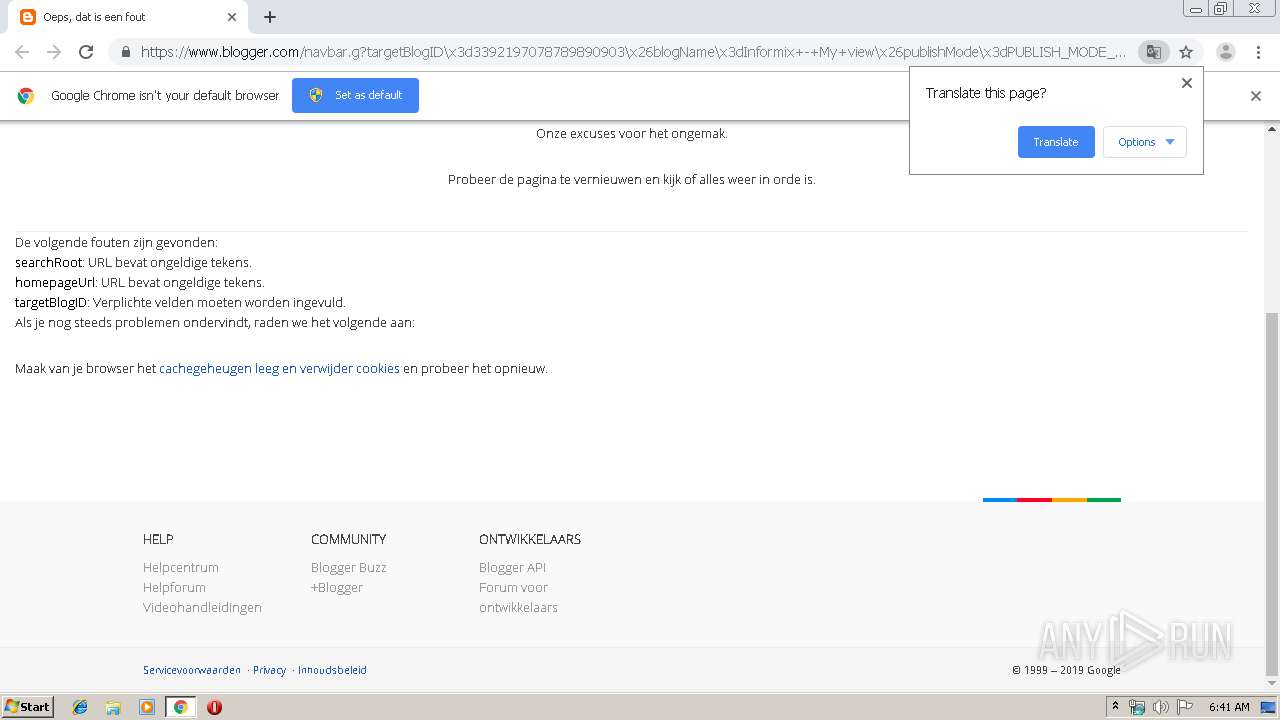Screen dimensions: 1280x720
Task: Click 'Onze excuses voor het ongemak.' text
Action: click(x=632, y=134)
